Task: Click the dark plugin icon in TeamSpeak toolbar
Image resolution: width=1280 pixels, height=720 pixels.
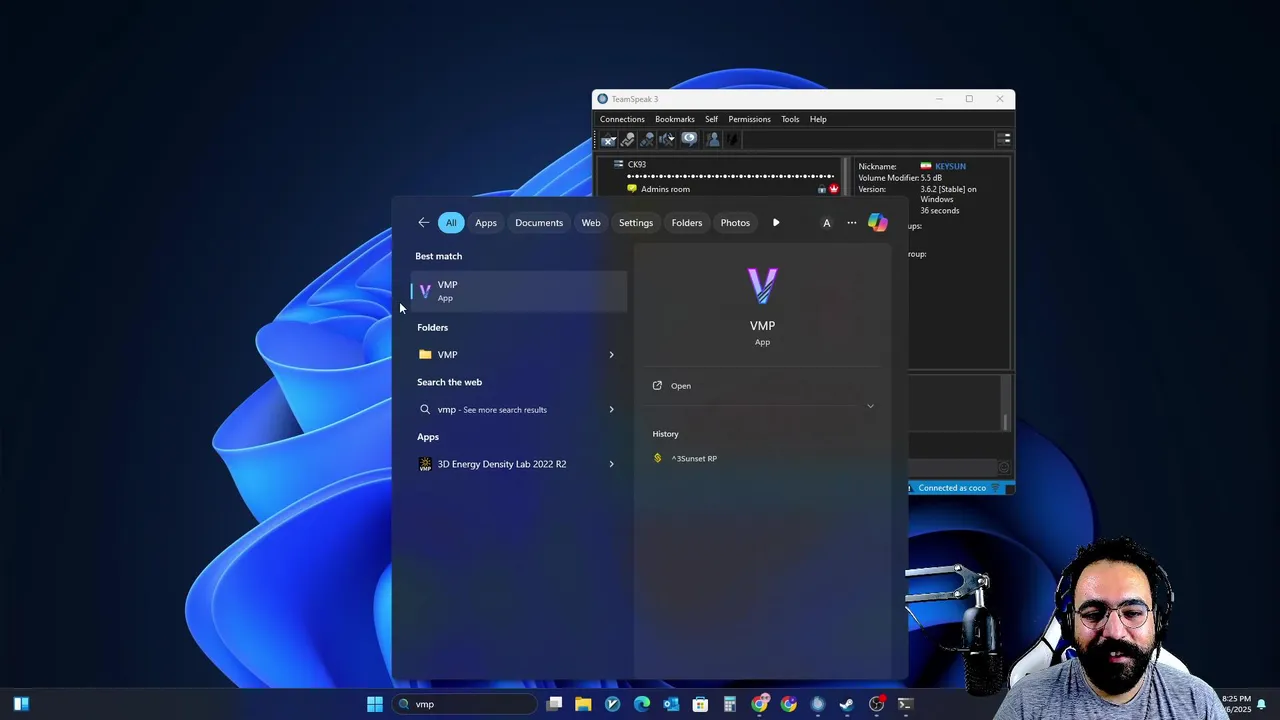Action: [733, 139]
